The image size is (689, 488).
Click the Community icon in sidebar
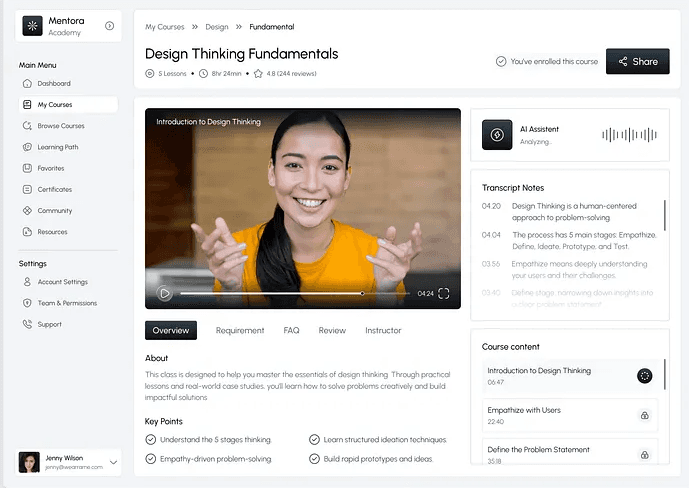(27, 210)
